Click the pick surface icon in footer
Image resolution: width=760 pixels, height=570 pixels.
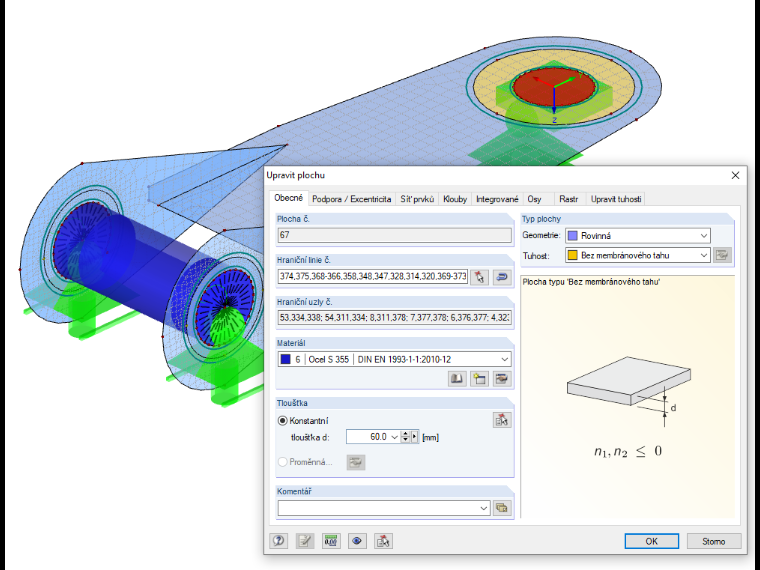[x=383, y=540]
